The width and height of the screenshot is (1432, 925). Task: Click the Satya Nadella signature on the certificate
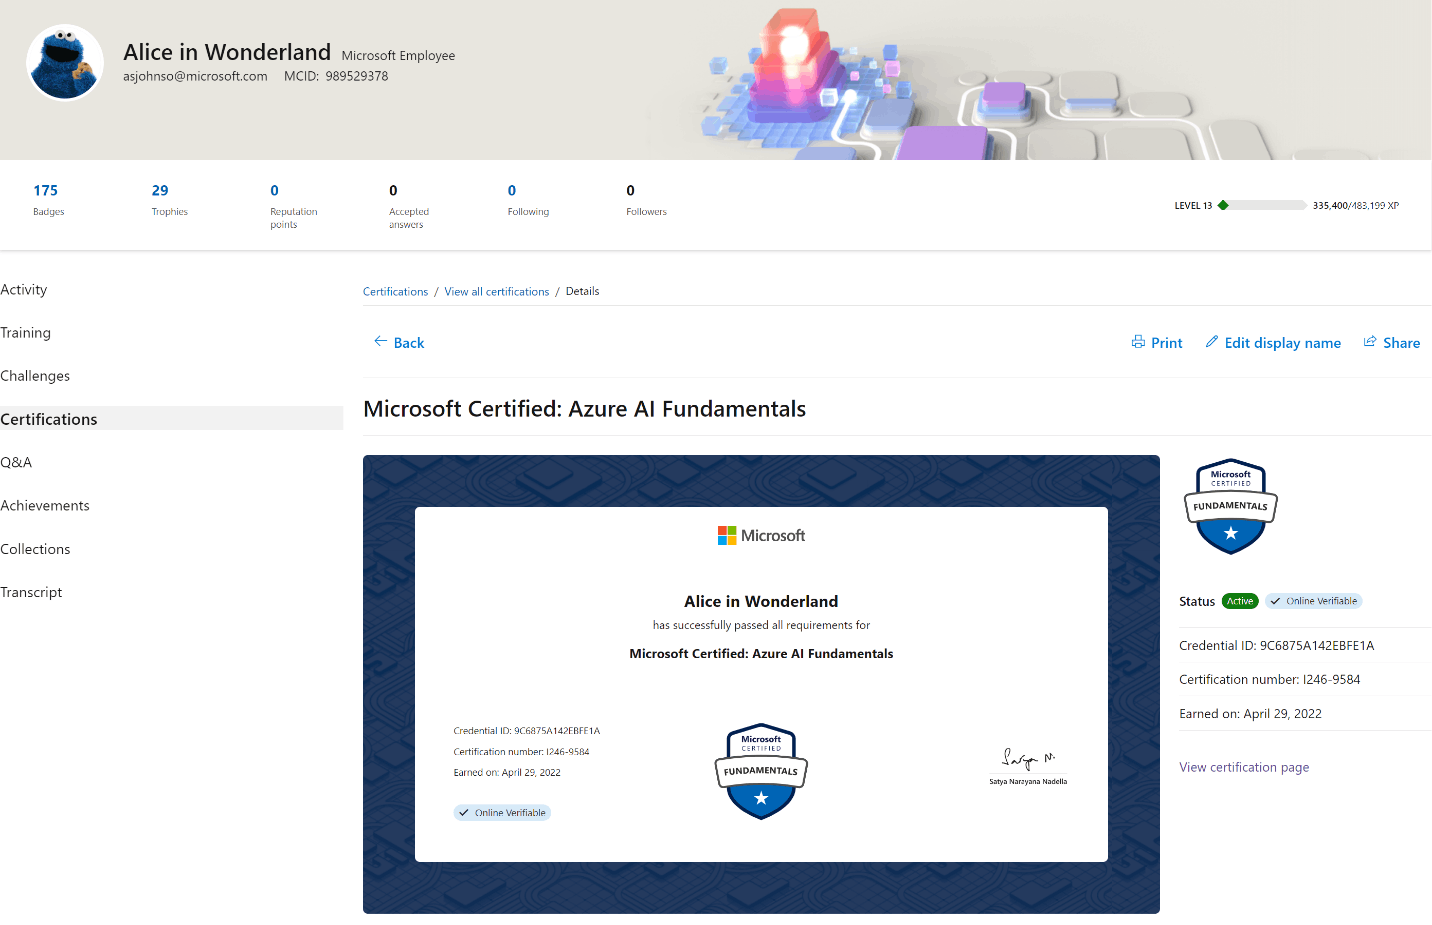pyautogui.click(x=1028, y=759)
